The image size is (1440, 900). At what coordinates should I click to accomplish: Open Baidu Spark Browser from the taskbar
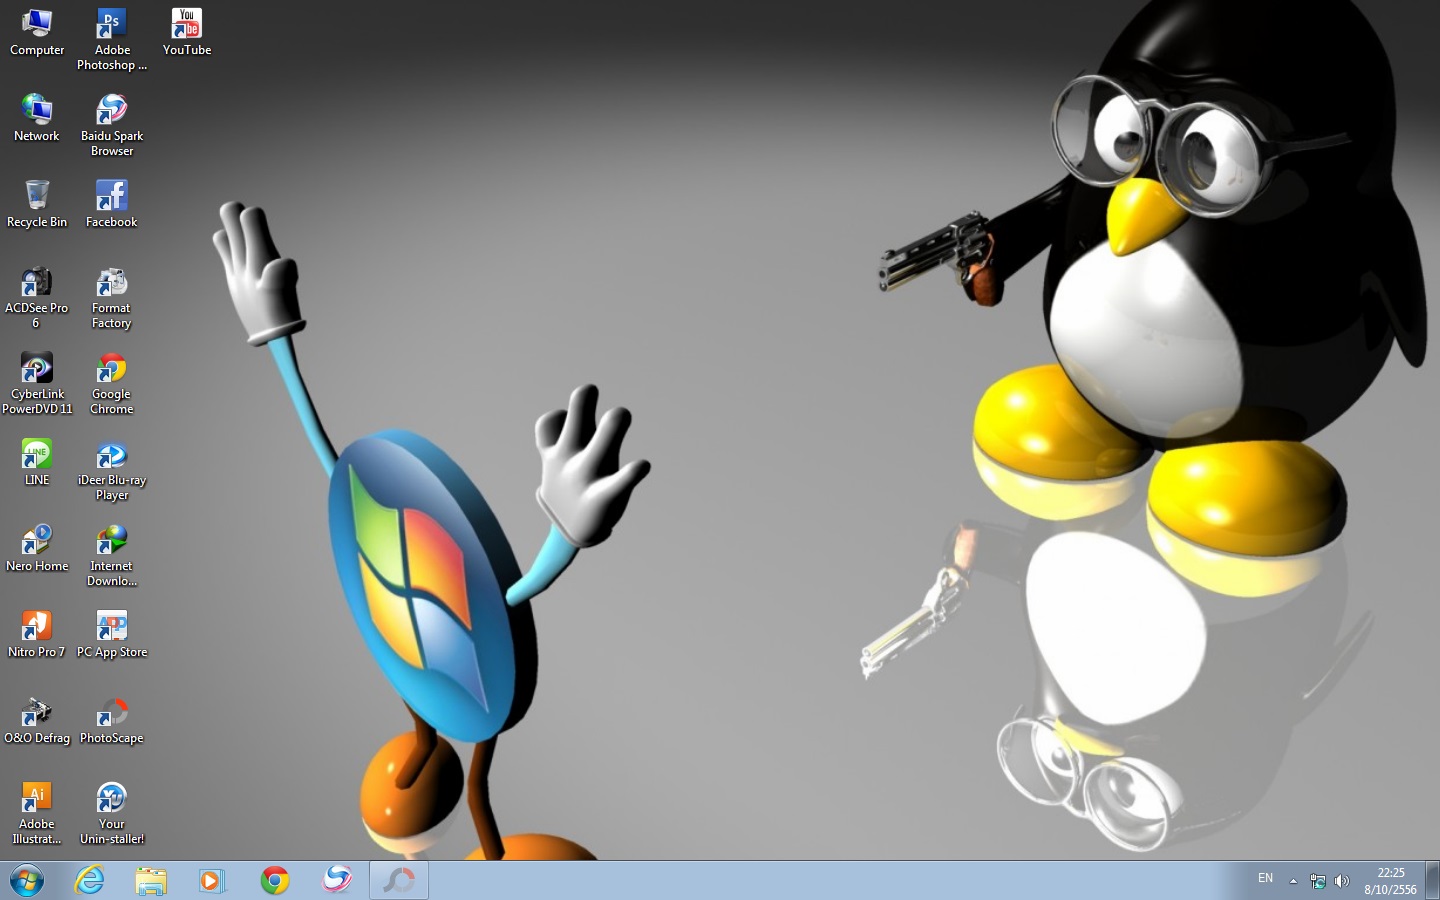337,880
